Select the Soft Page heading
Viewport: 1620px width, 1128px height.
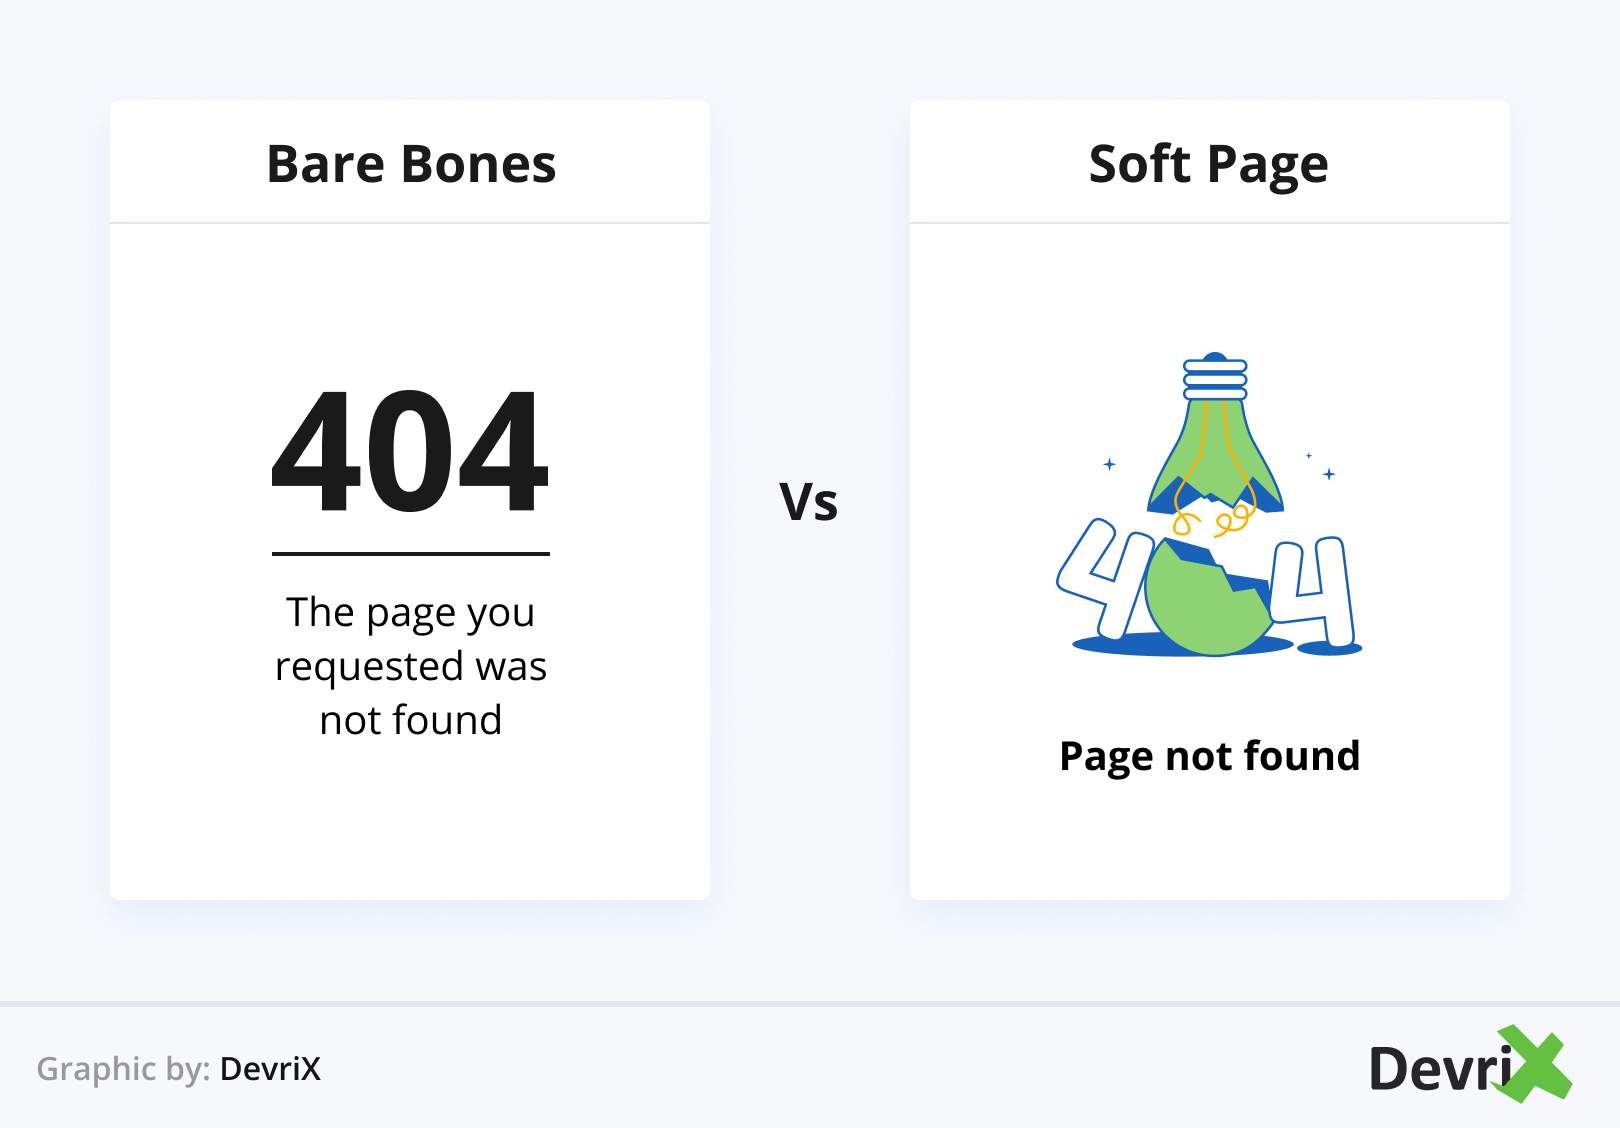coord(1208,164)
